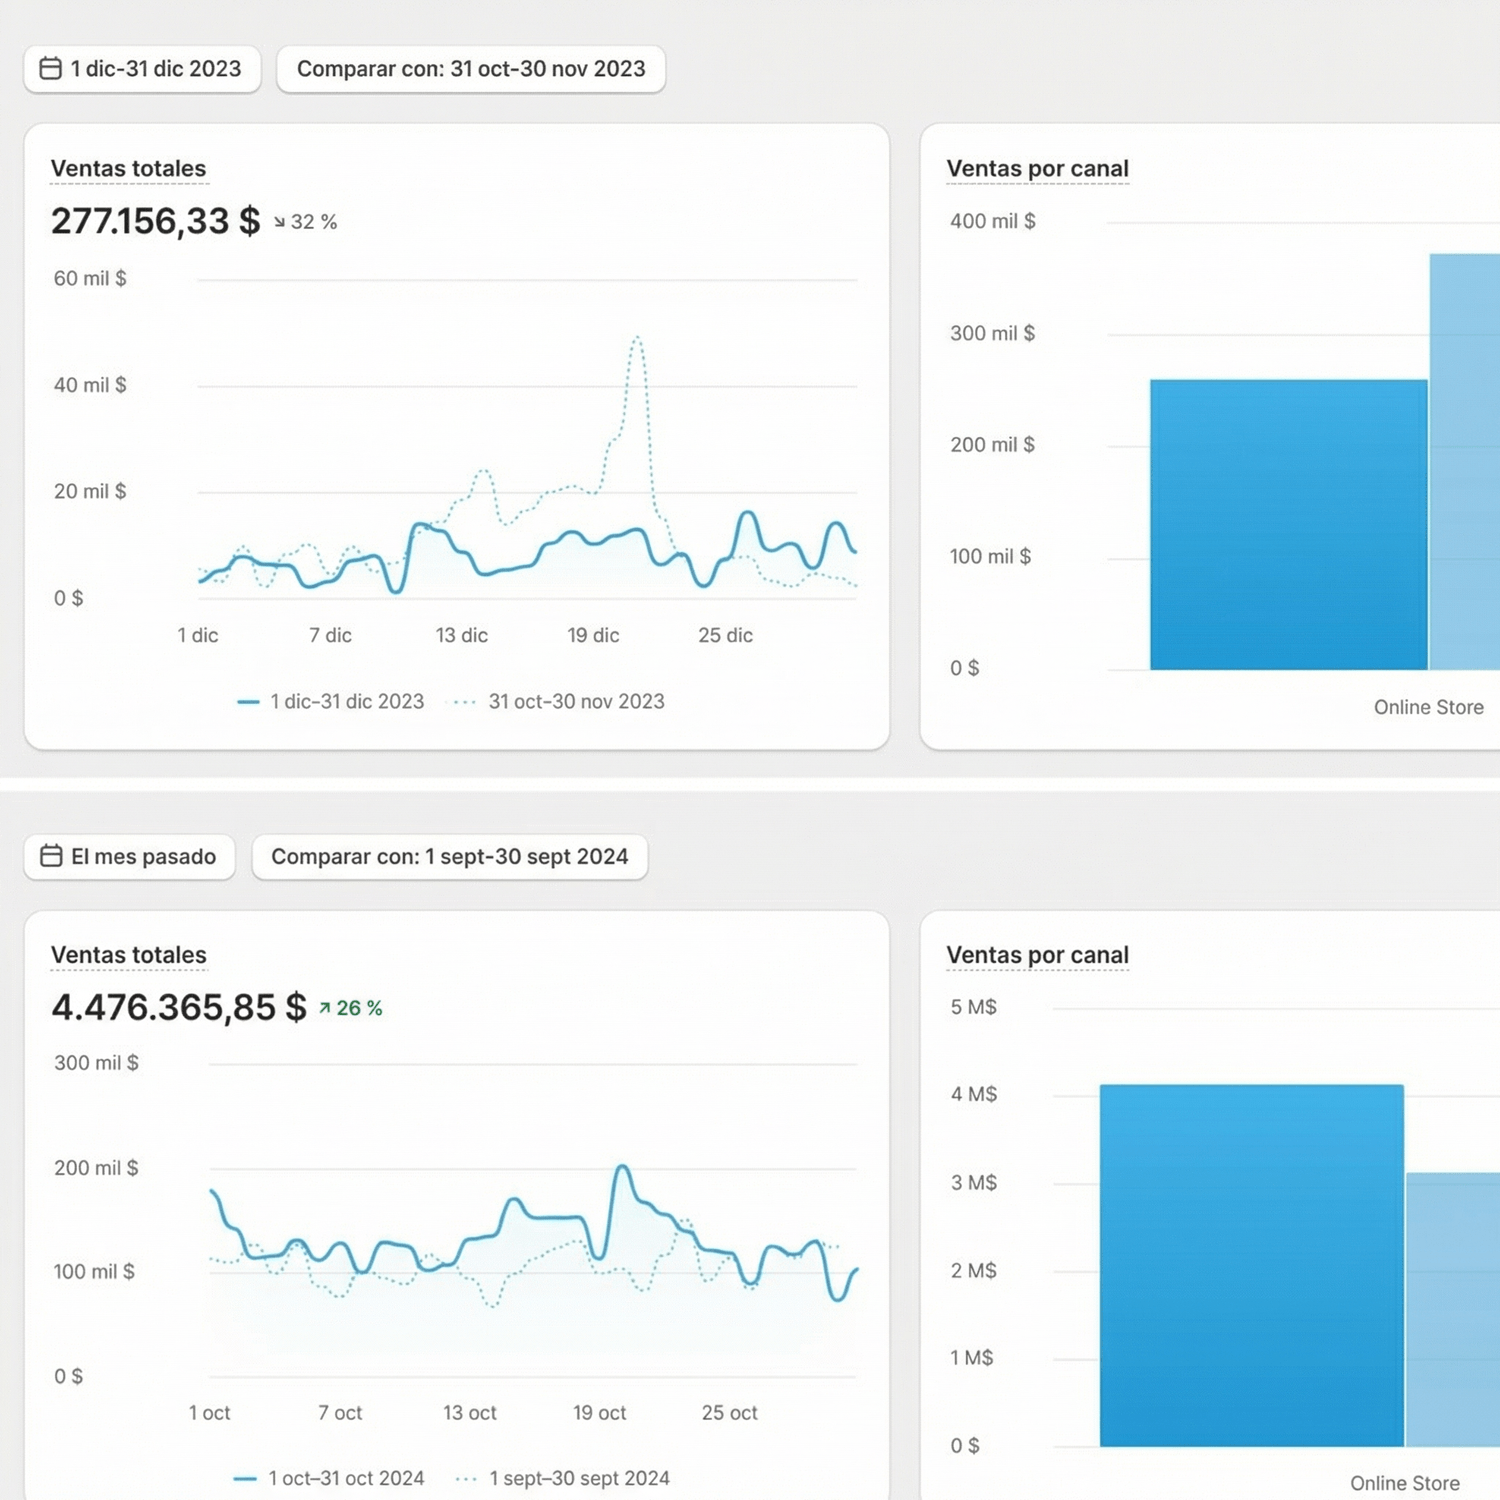
Task: Open the El mes pasado date range picker
Action: click(130, 857)
